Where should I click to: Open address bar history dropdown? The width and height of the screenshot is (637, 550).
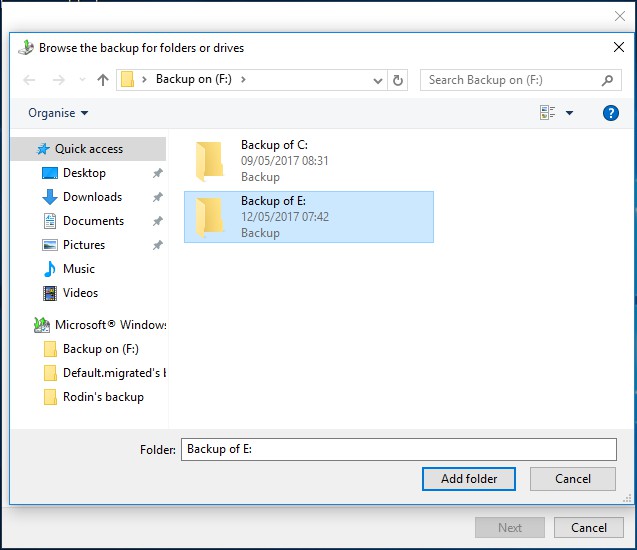pos(378,80)
